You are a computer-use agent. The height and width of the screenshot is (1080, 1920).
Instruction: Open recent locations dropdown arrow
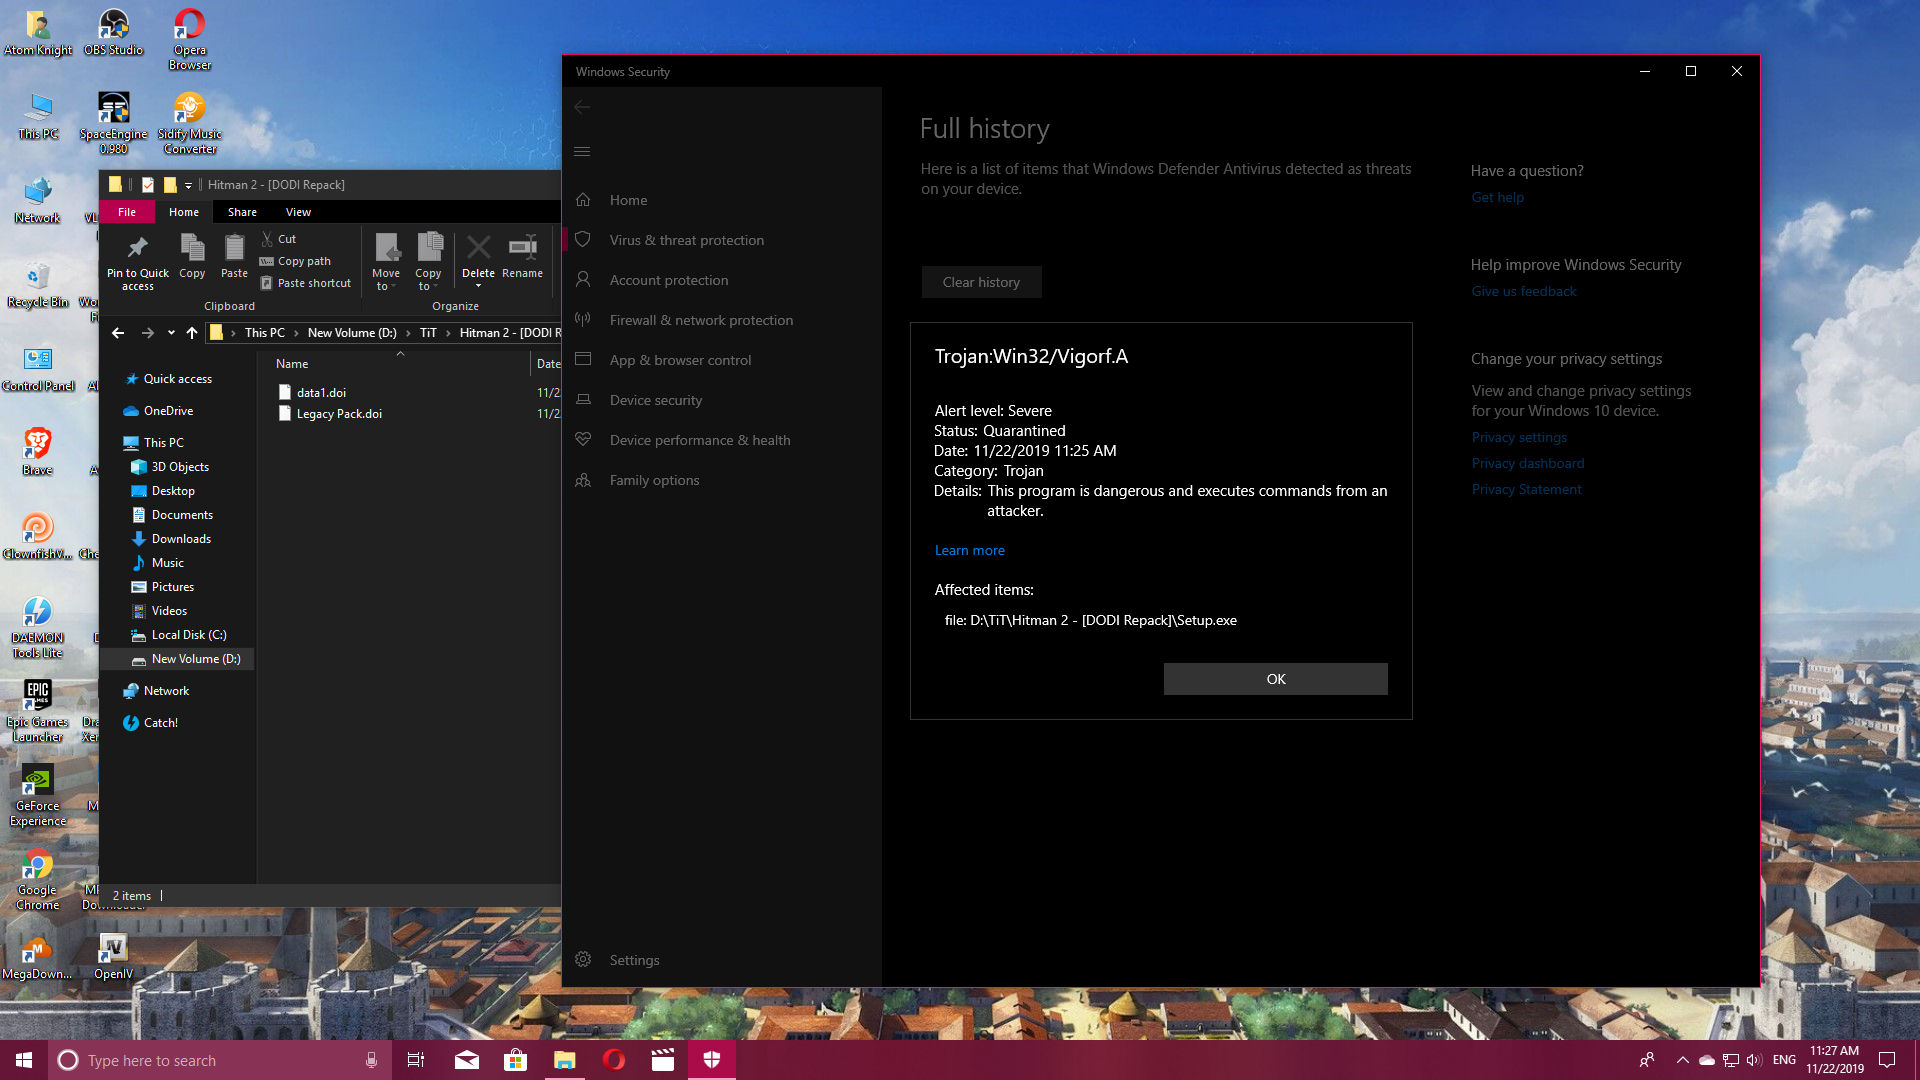(171, 333)
